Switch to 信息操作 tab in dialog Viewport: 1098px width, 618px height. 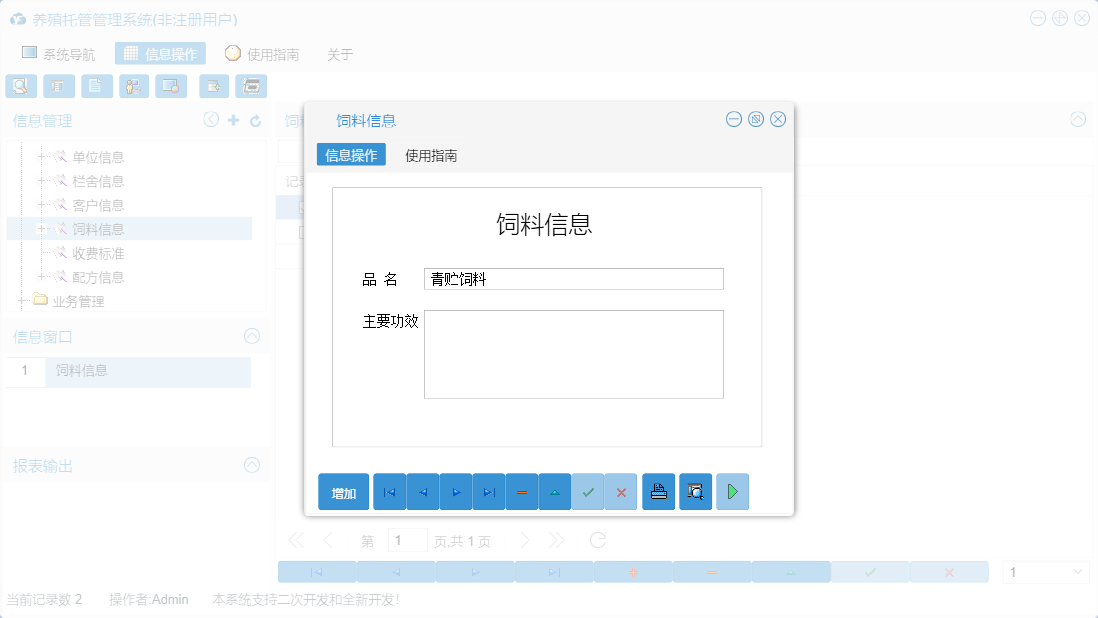pos(351,155)
